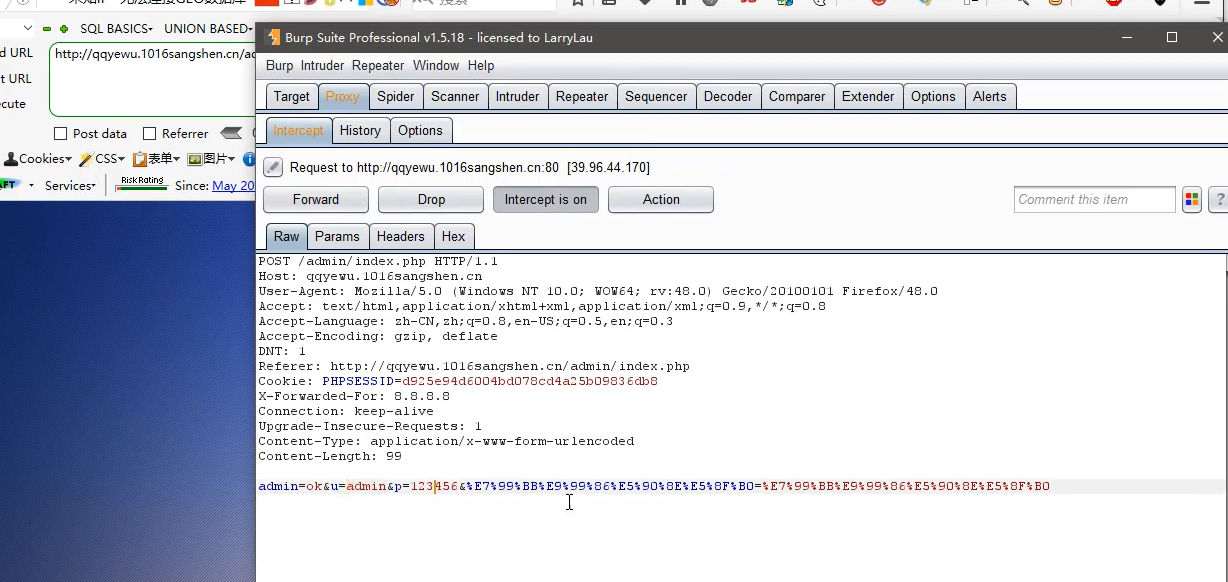Click the help question mark icon
The height and width of the screenshot is (582, 1228).
pyautogui.click(x=1219, y=199)
